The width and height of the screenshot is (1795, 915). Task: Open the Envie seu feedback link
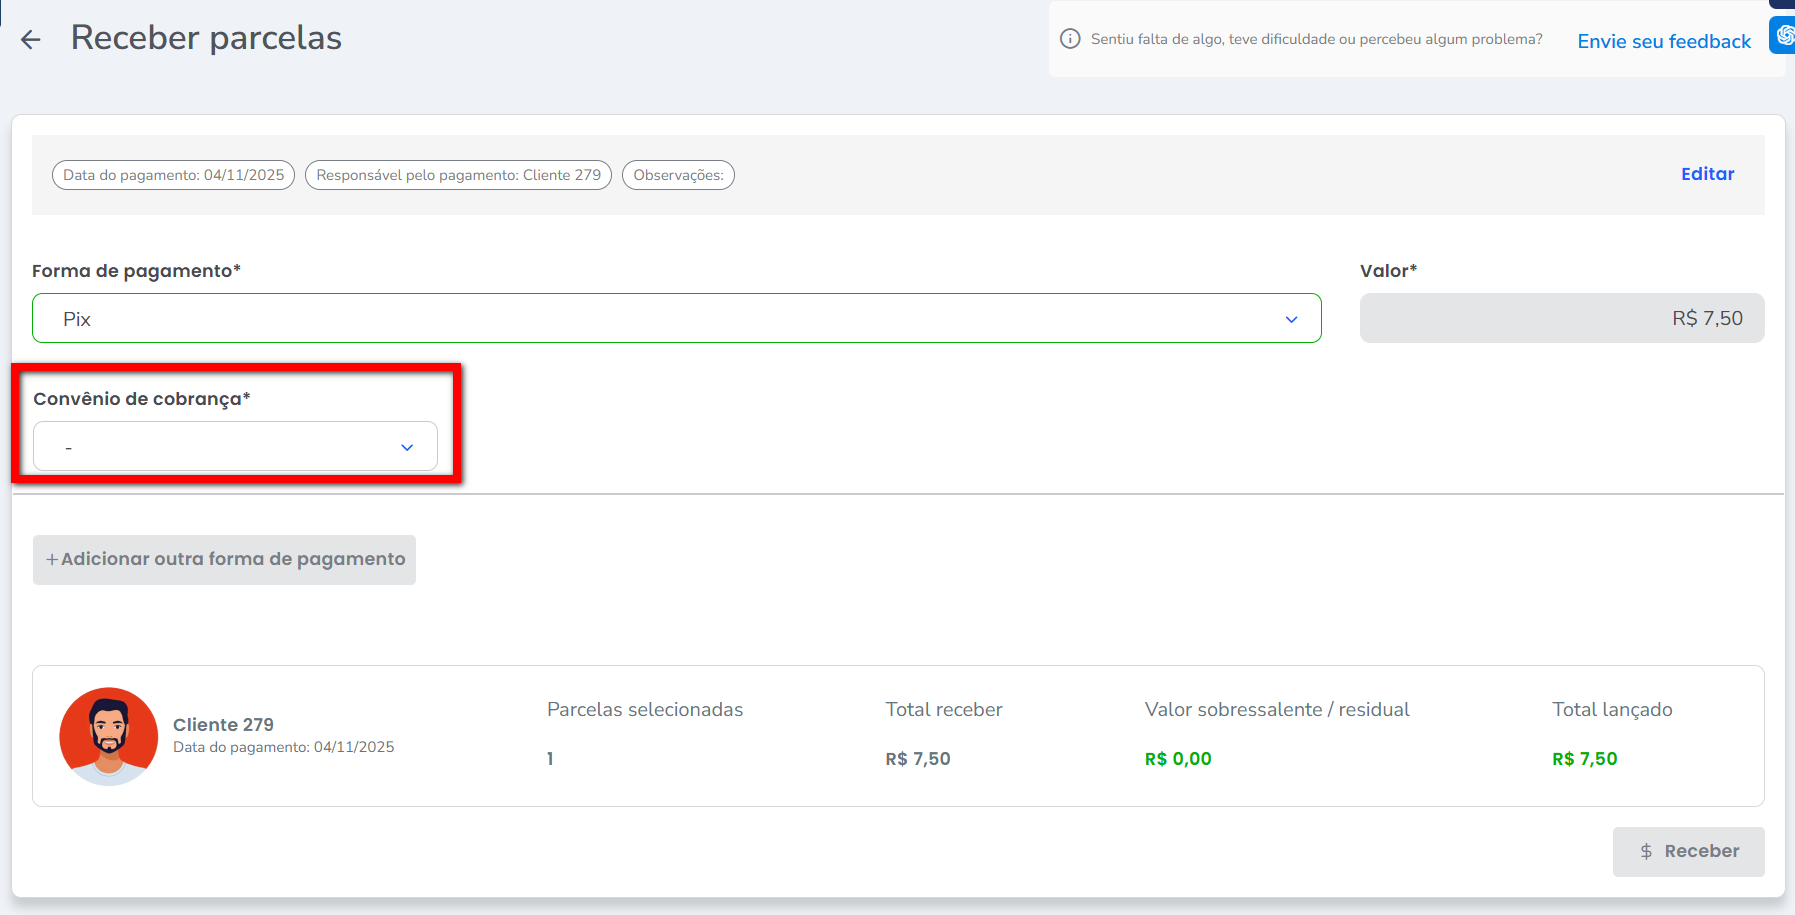pyautogui.click(x=1664, y=41)
